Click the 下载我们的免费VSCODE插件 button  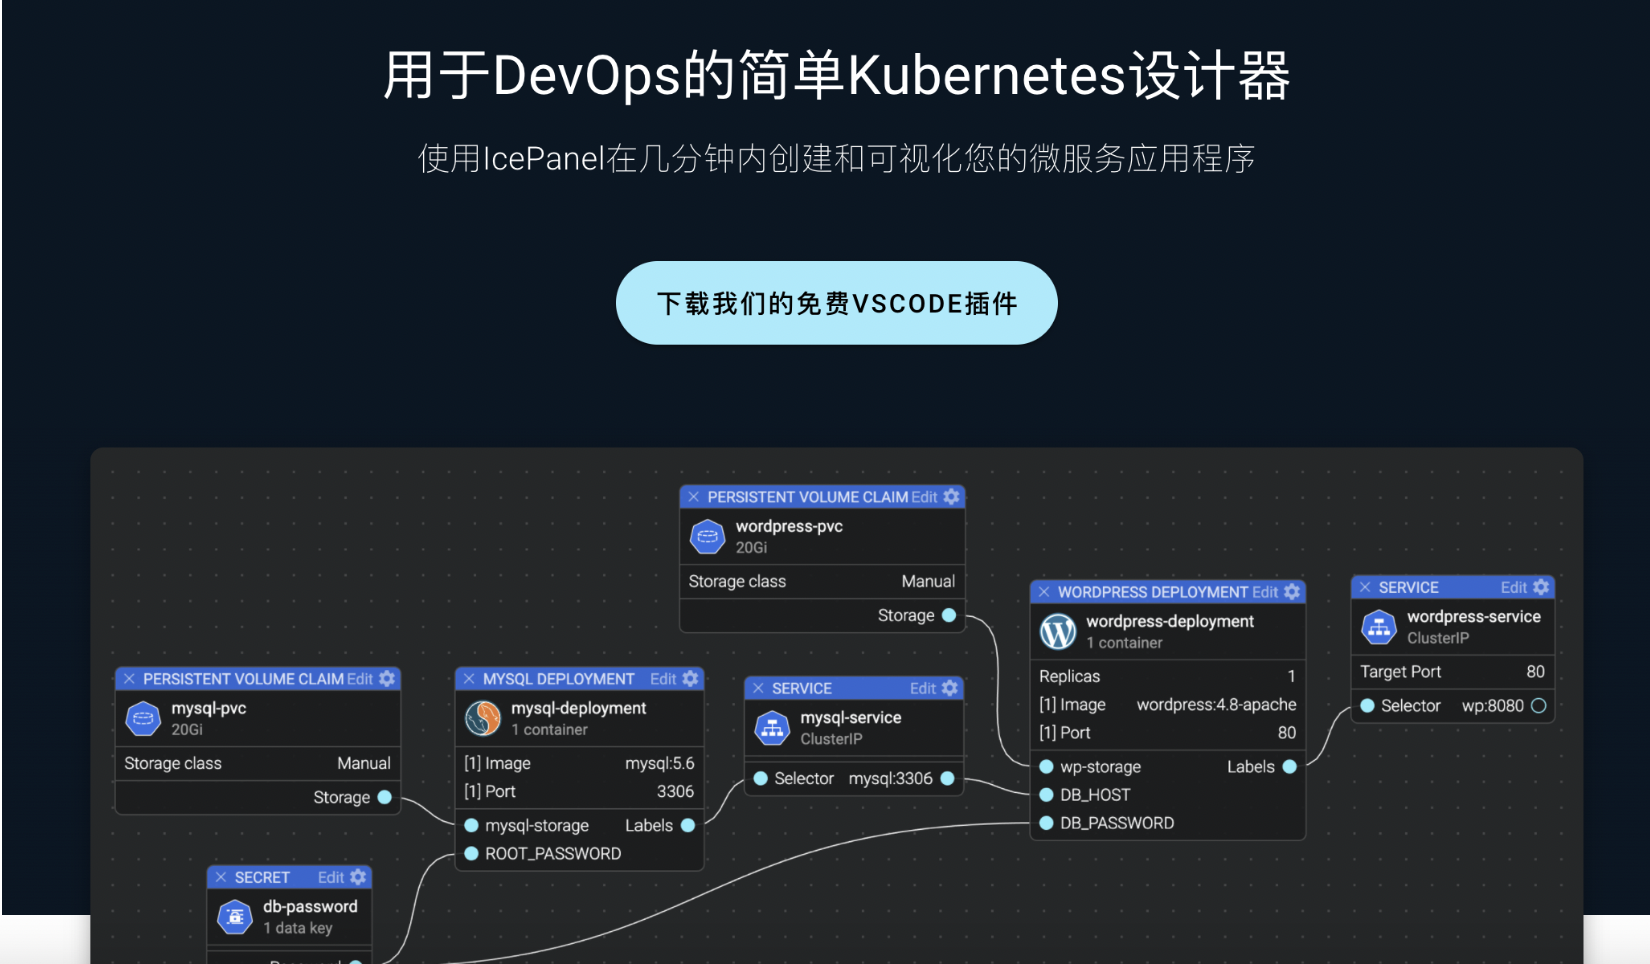click(836, 303)
